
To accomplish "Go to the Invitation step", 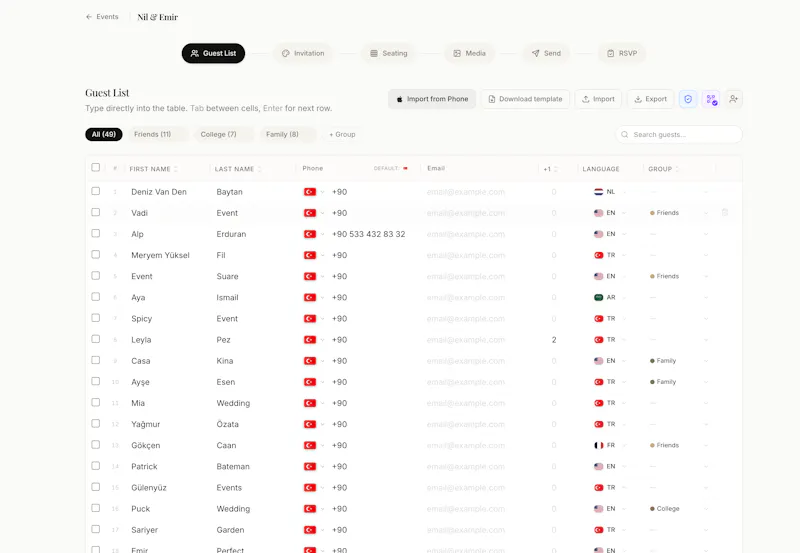I will [303, 53].
